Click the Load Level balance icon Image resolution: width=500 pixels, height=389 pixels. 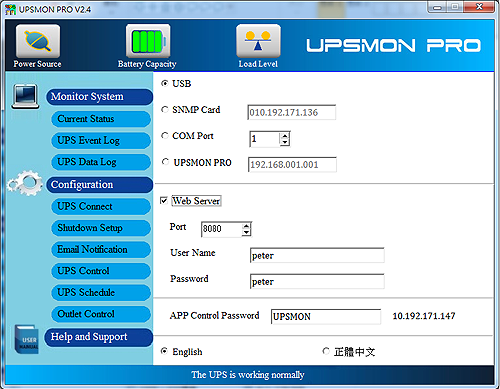click(258, 41)
